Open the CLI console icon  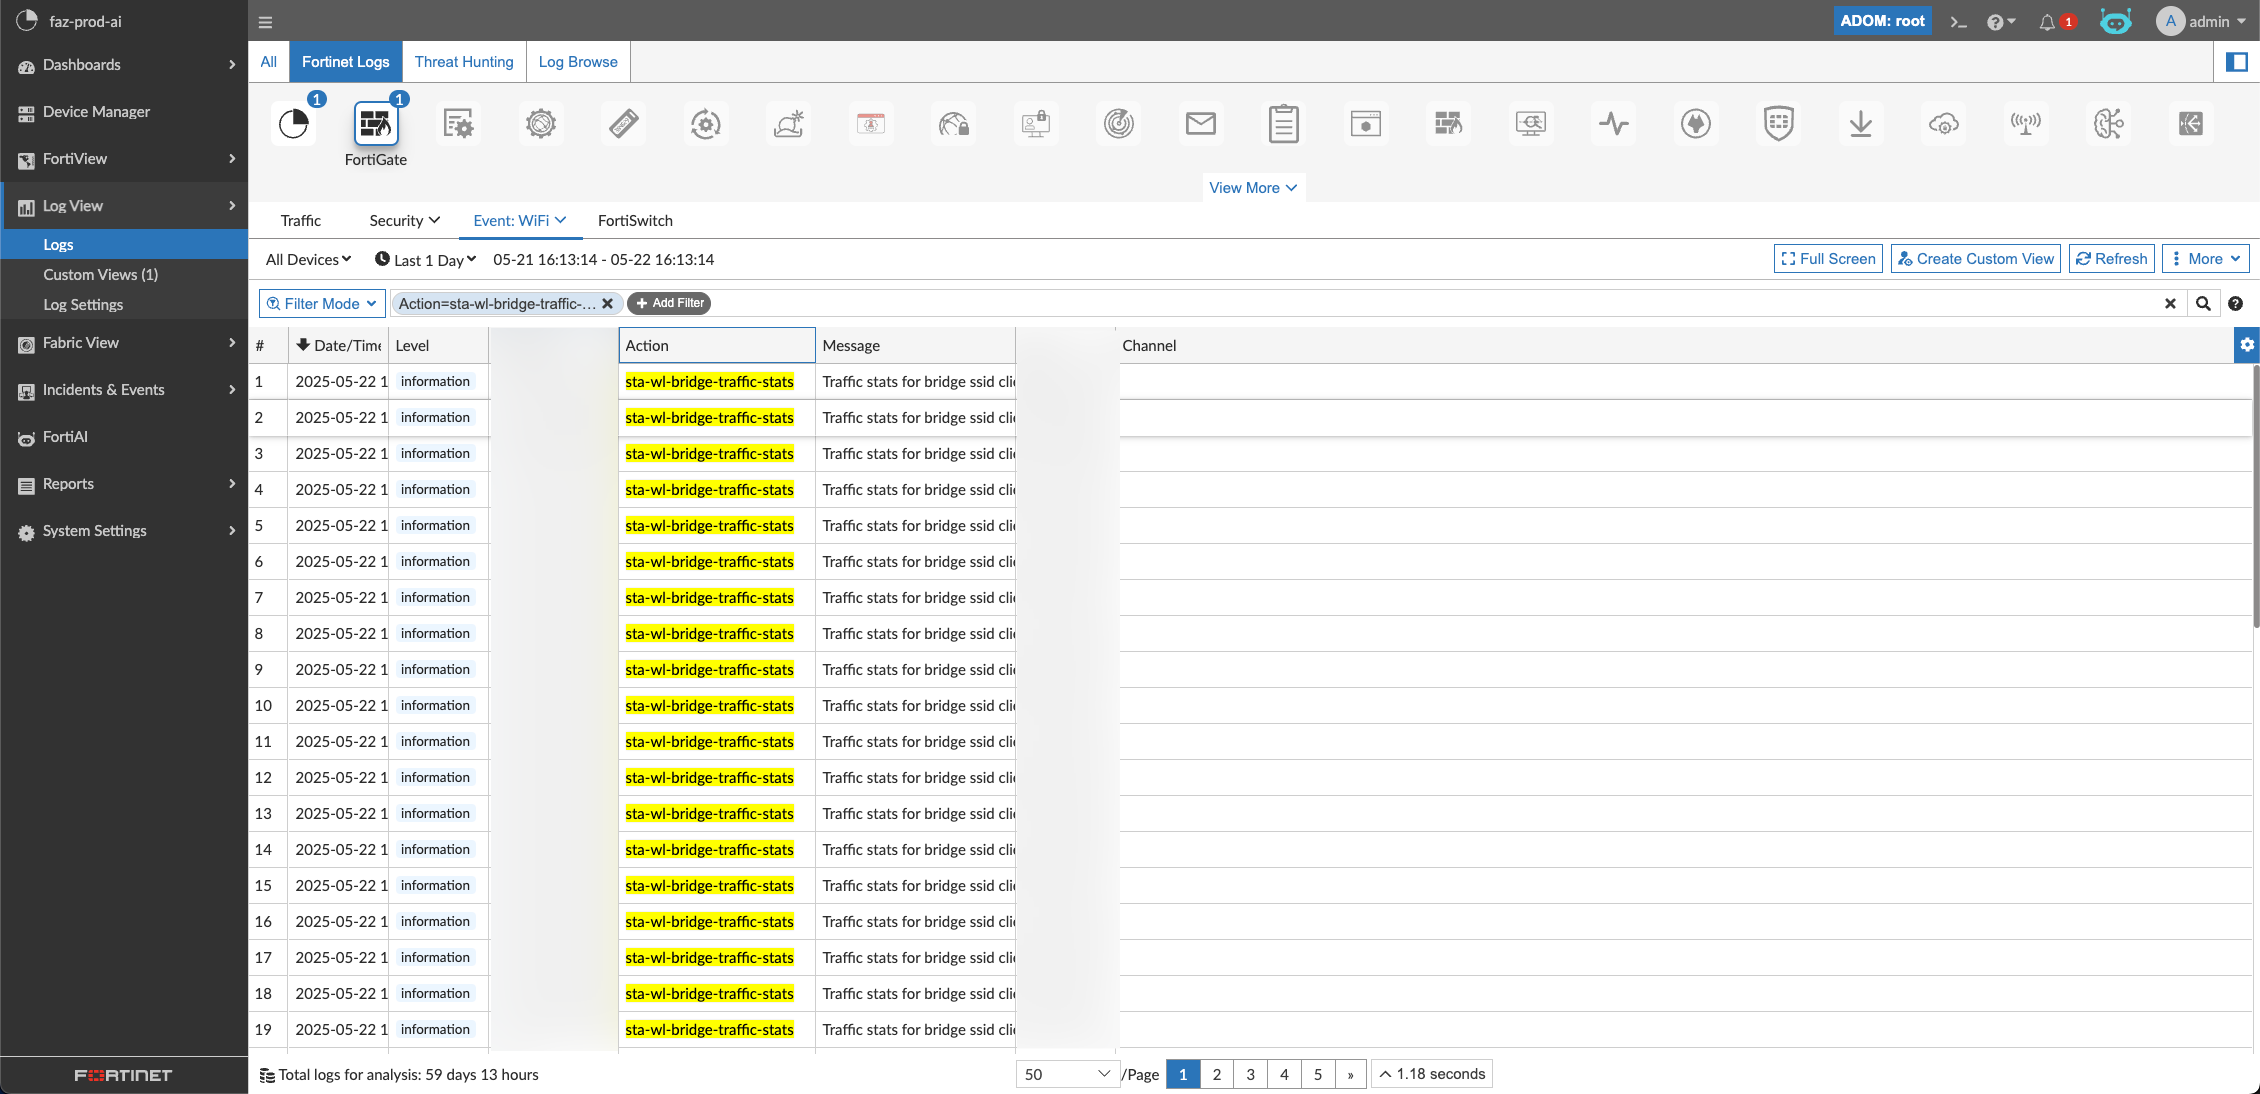[x=1958, y=21]
